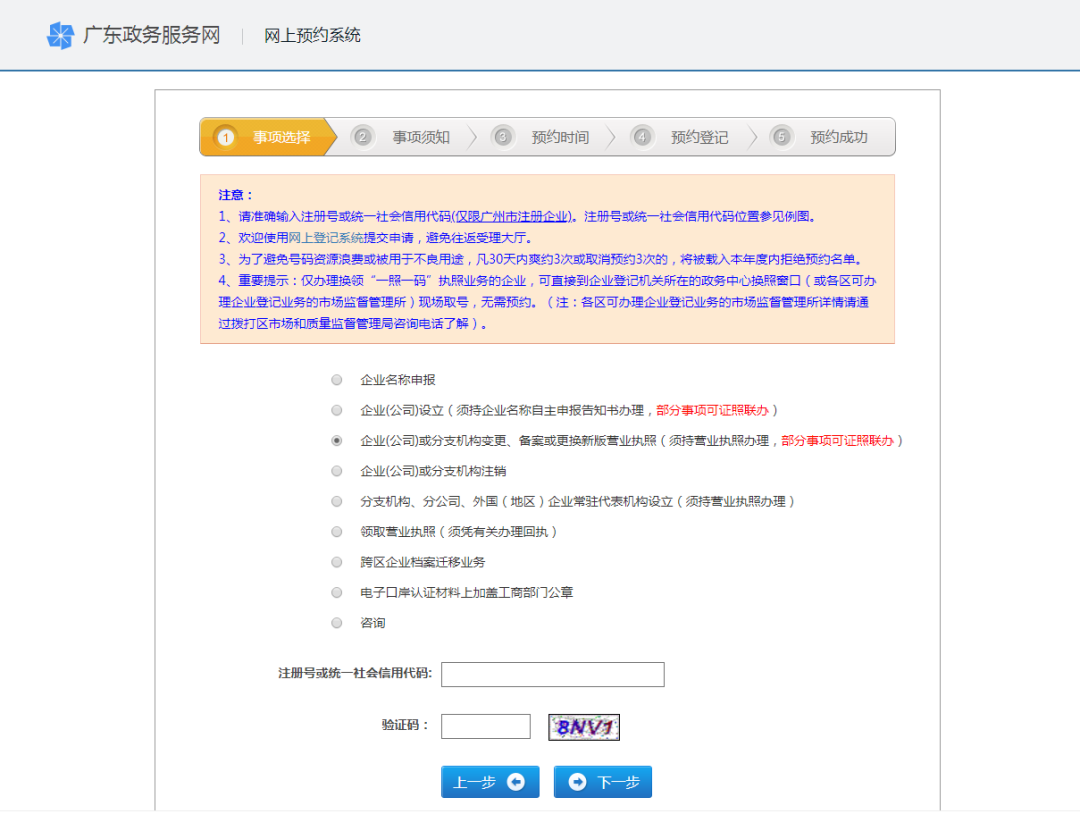
Task: Click the 企业名称申报 label text
Action: click(x=398, y=379)
